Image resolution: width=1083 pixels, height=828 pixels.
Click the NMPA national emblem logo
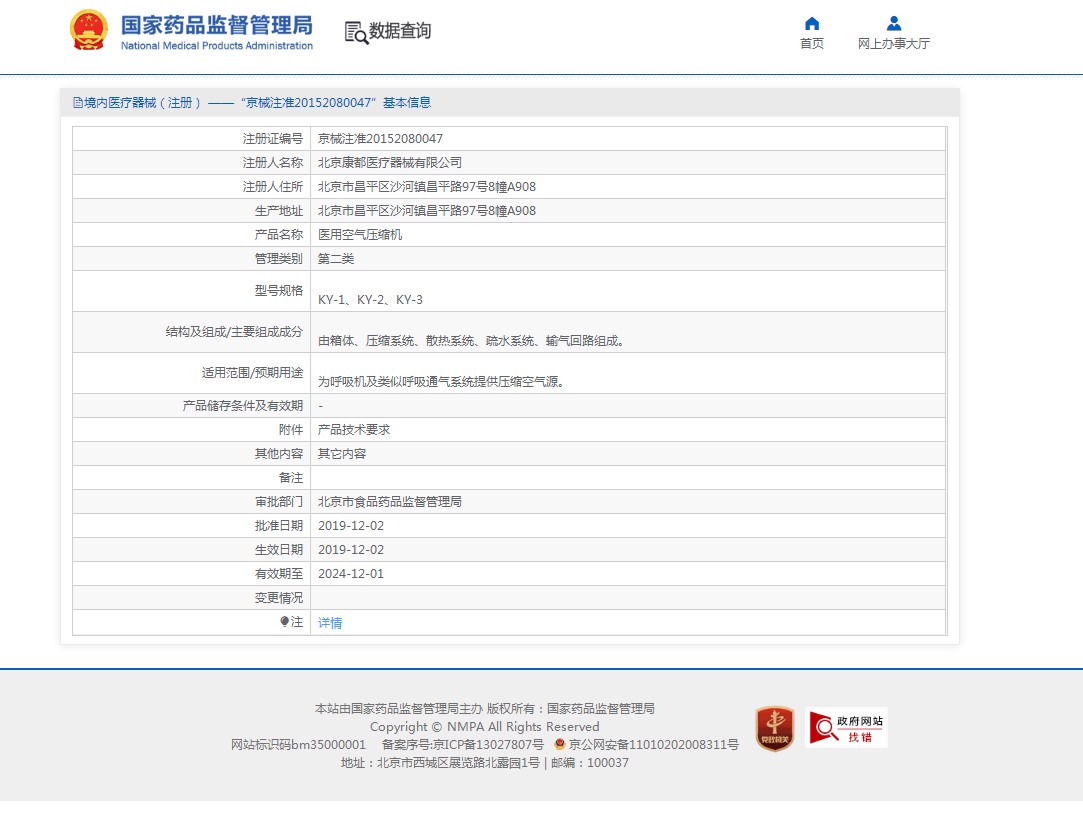[88, 30]
